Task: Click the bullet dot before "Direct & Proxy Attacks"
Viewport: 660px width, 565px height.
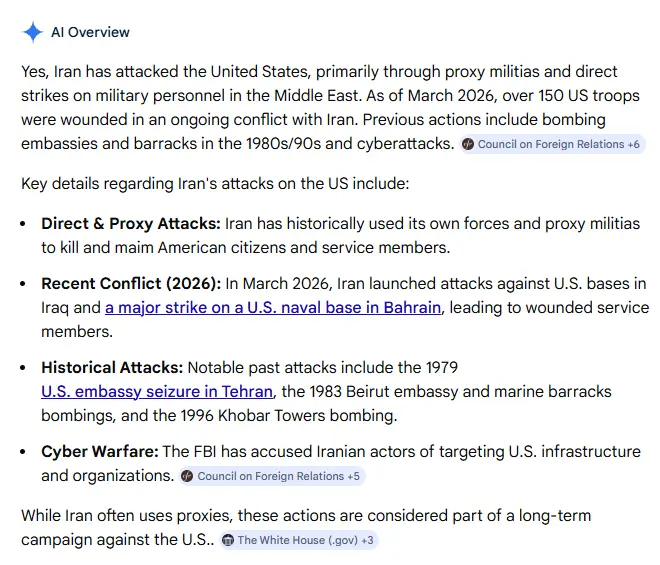Action: point(23,224)
